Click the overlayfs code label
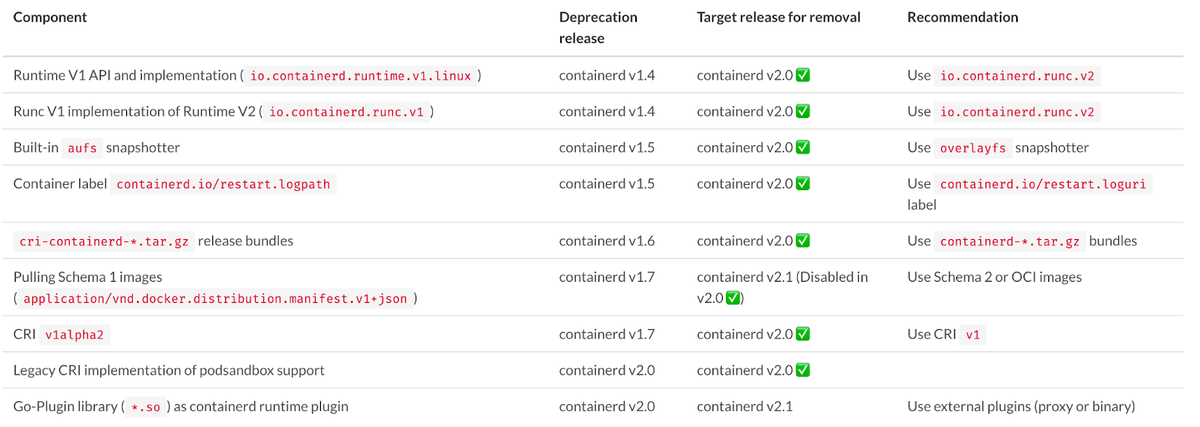Image resolution: width=1200 pixels, height=427 pixels. (x=973, y=148)
